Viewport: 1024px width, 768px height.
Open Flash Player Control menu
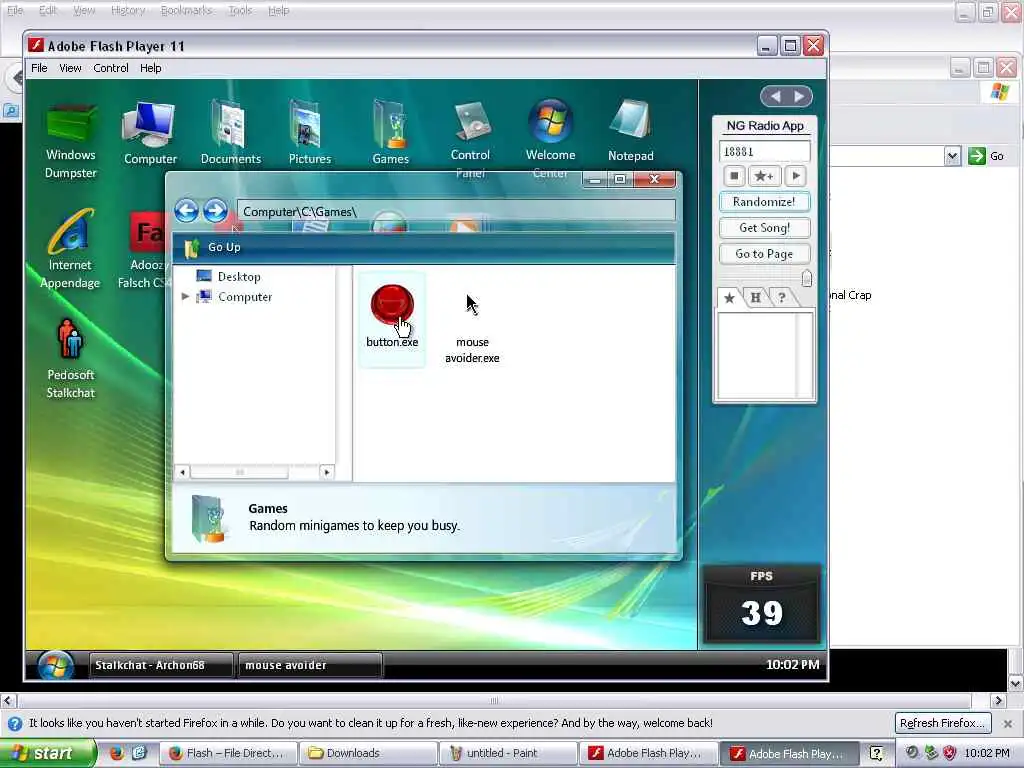[x=110, y=68]
